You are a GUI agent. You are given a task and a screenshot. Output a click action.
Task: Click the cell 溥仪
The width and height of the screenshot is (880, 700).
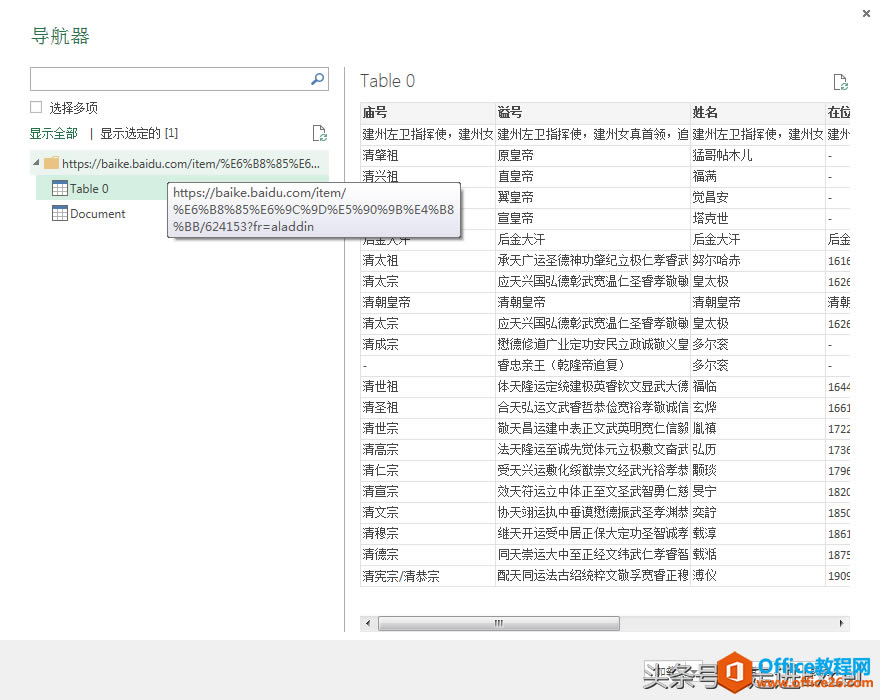pos(758,576)
